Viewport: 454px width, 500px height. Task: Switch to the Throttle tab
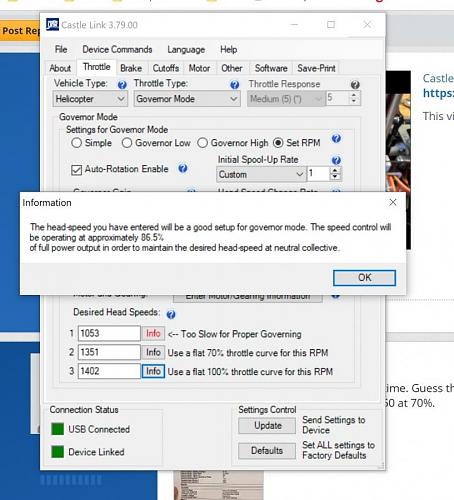coord(97,67)
